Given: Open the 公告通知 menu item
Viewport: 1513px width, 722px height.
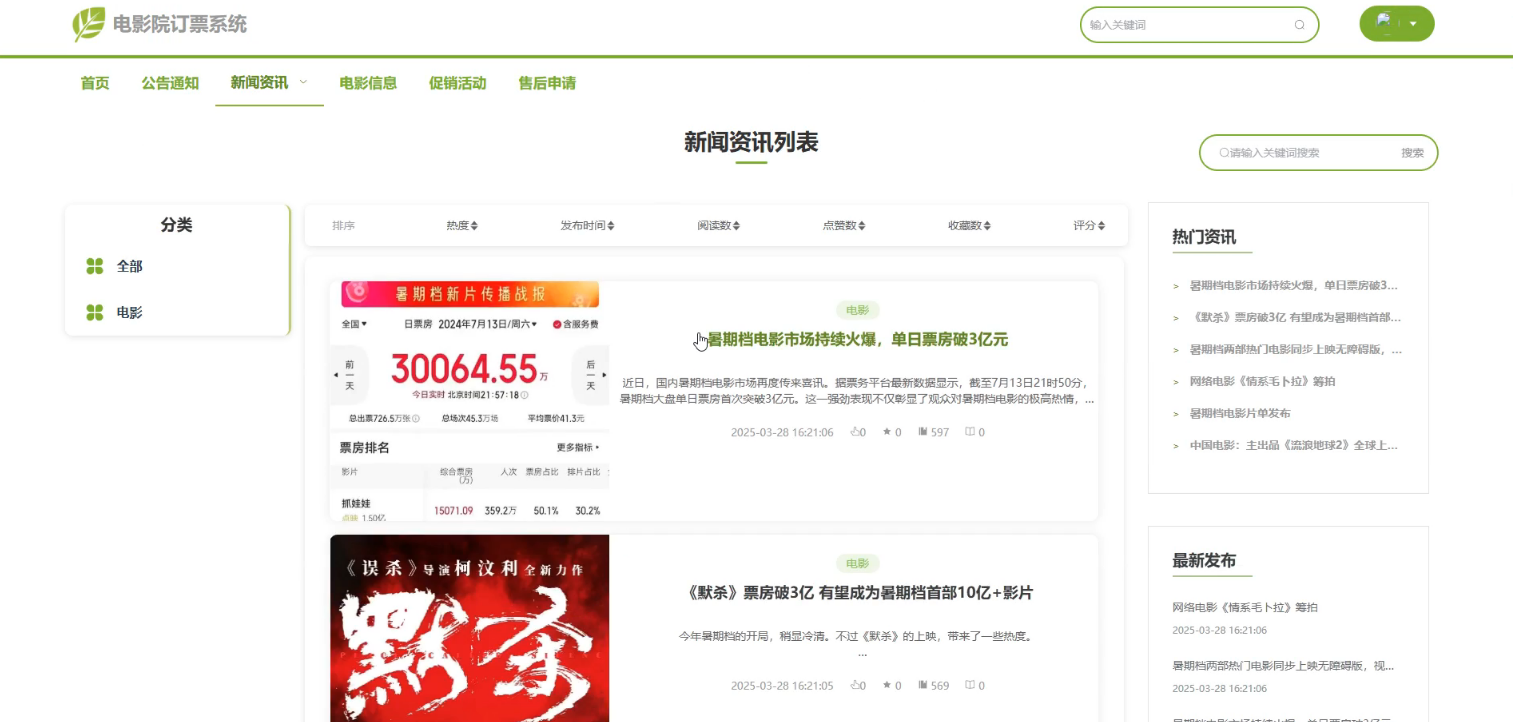Looking at the screenshot, I should coord(170,83).
